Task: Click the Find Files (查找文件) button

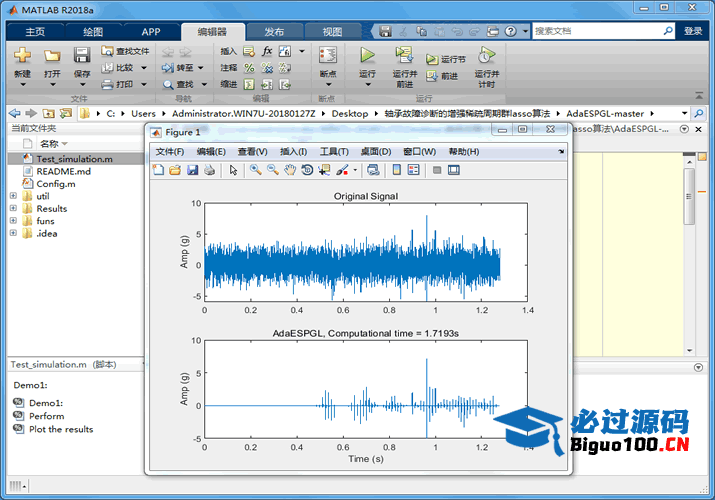Action: (x=125, y=51)
